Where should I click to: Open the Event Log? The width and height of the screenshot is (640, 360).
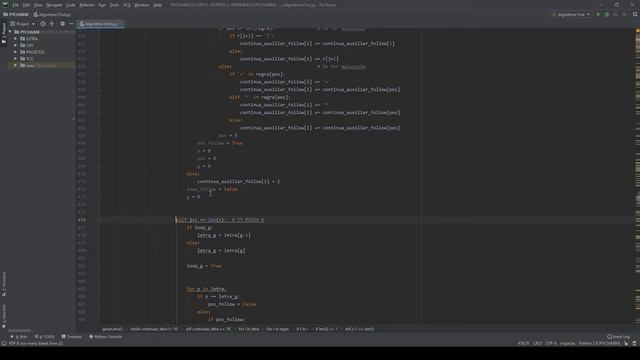(618, 337)
